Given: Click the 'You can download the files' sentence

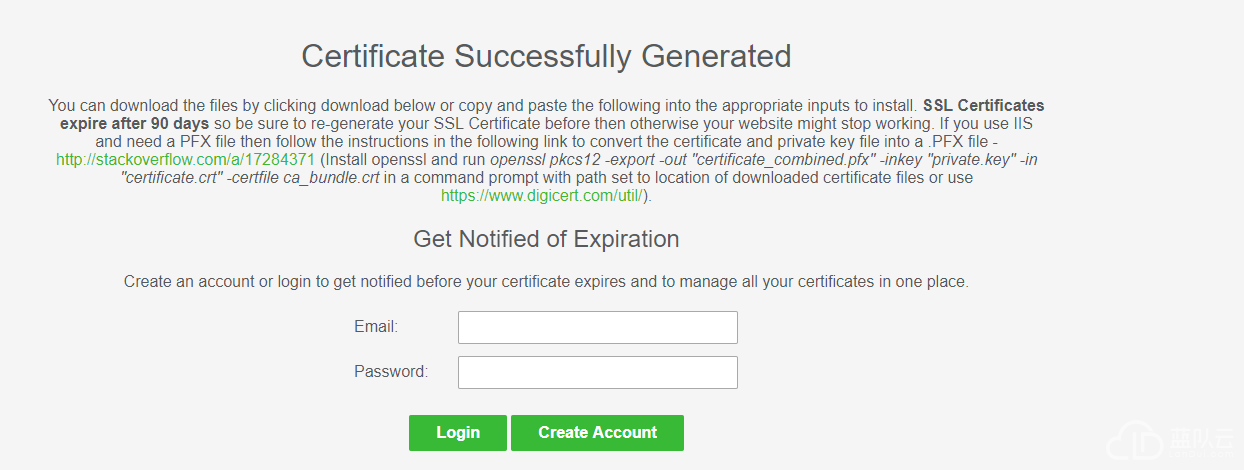Looking at the screenshot, I should point(483,105).
